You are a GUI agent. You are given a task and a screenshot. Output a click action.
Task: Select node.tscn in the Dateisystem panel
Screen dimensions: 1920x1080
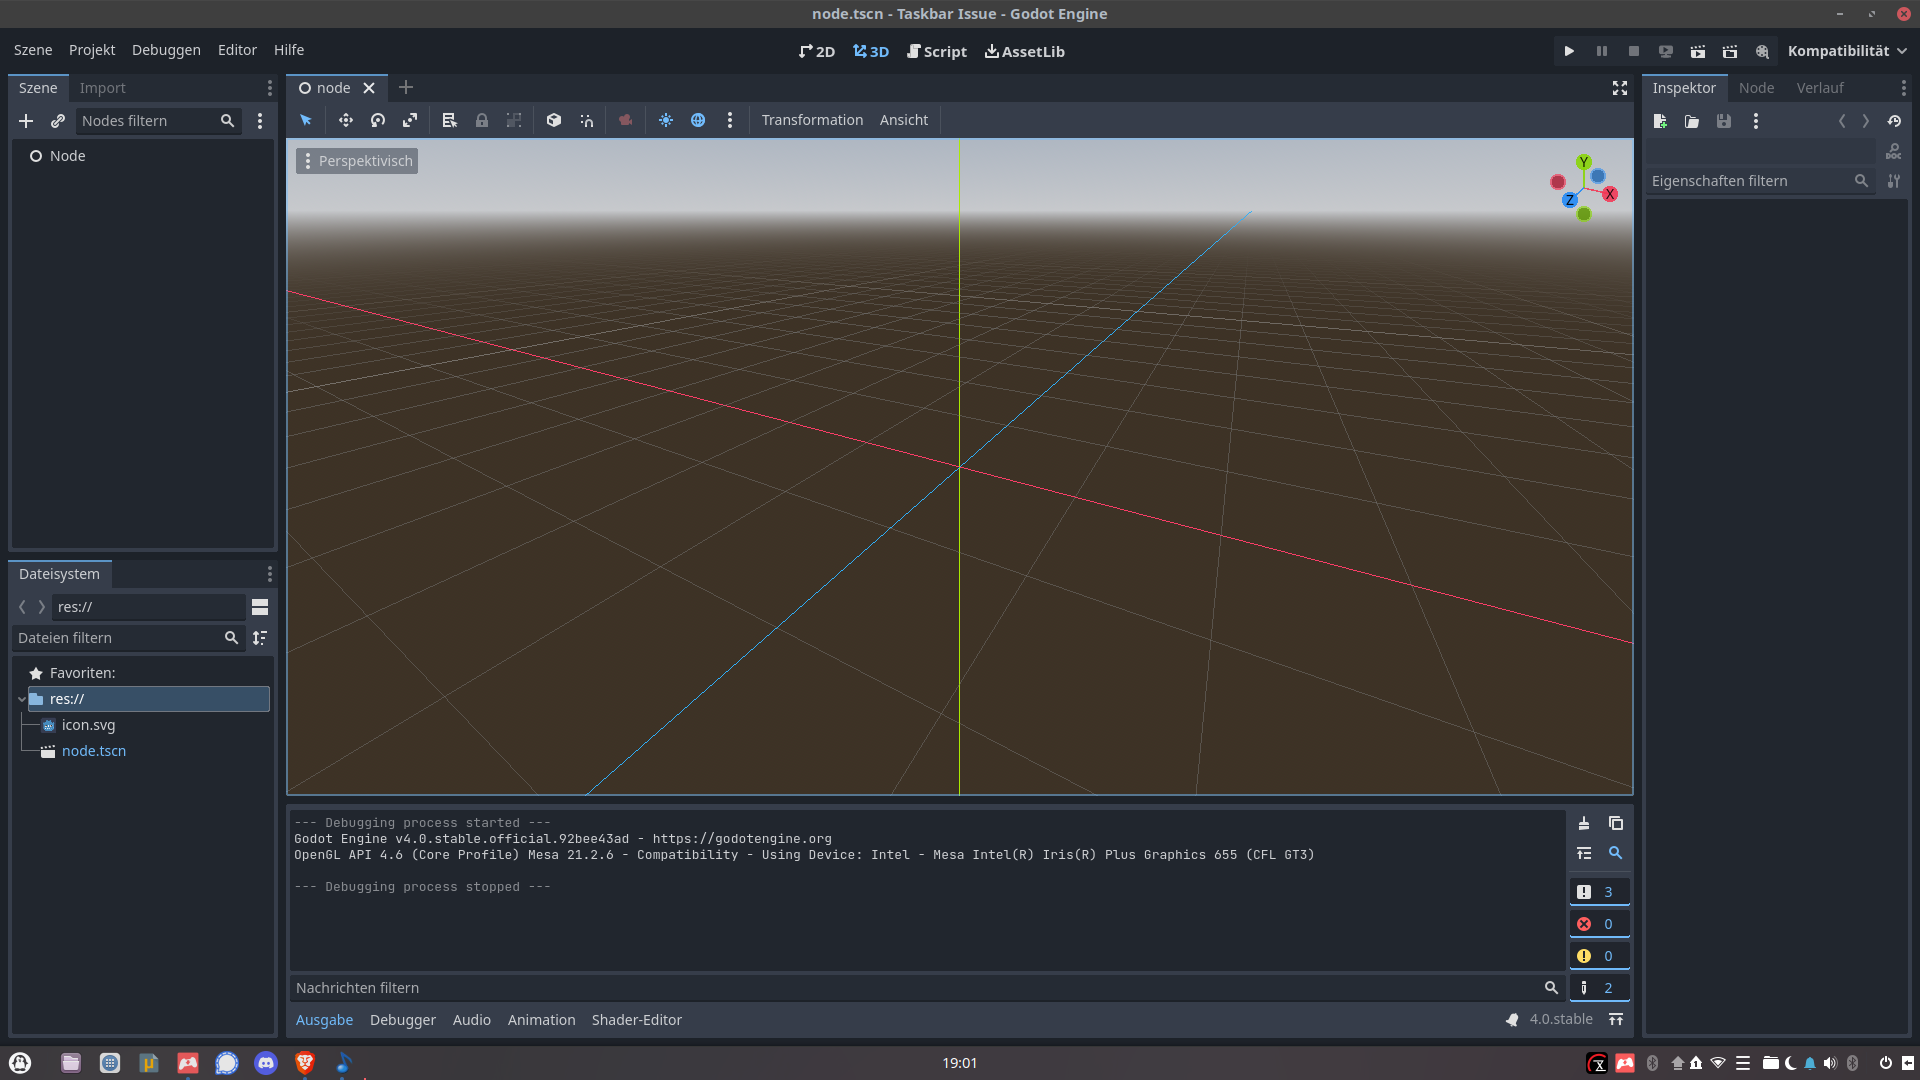pyautogui.click(x=93, y=751)
